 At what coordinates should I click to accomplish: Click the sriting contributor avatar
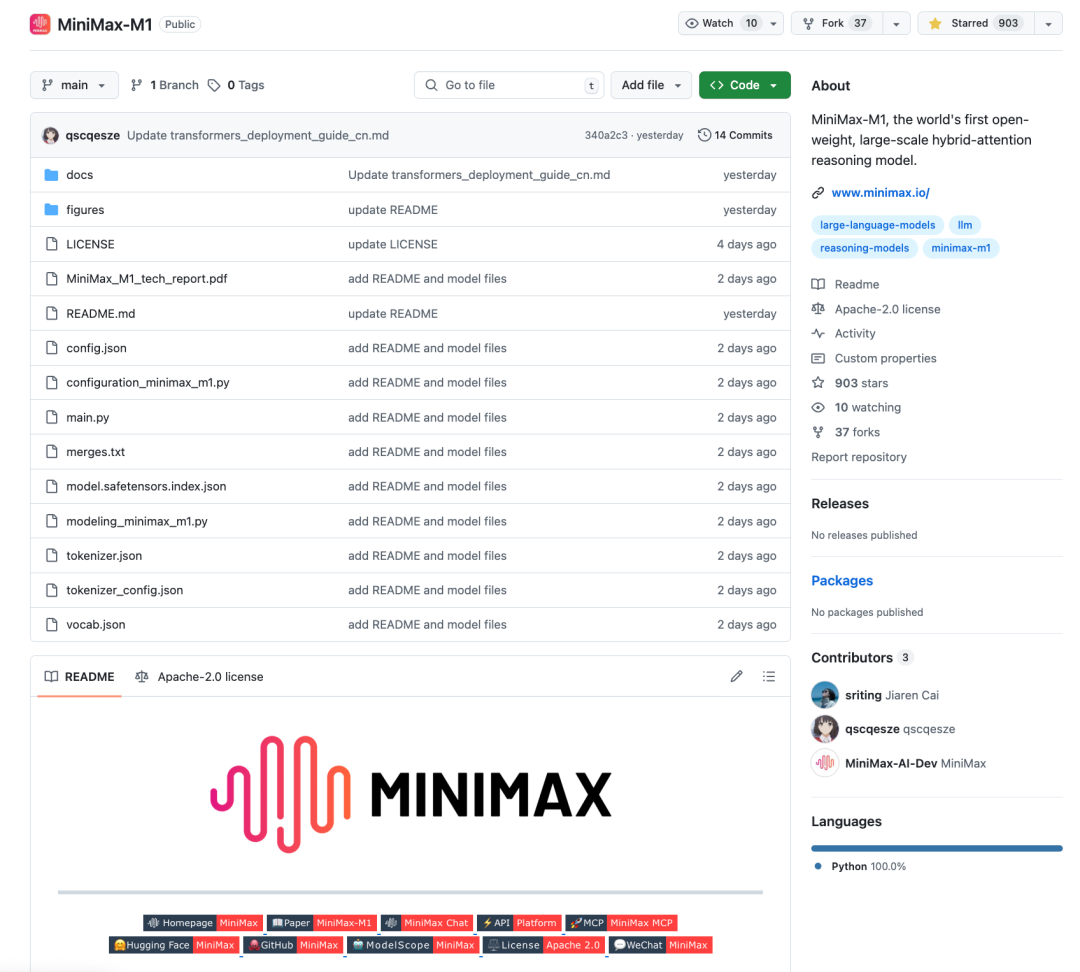coord(825,695)
